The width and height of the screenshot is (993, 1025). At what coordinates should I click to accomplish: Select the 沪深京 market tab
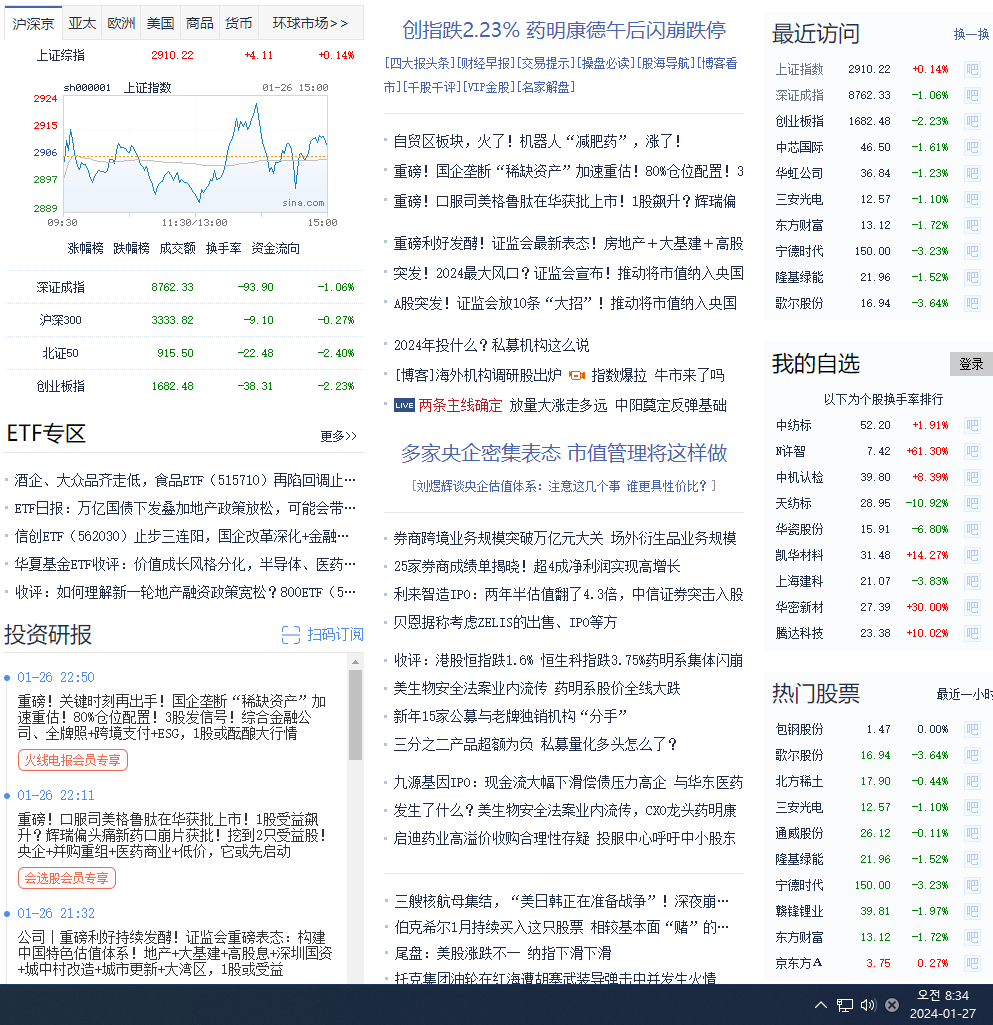(33, 24)
